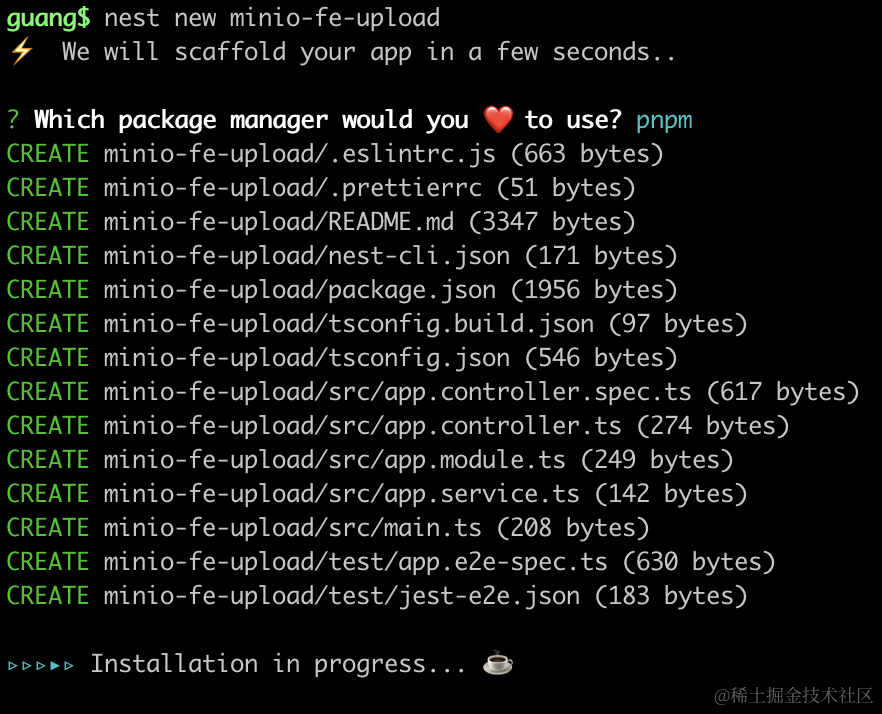Click the 'Installation in progress...' text
The width and height of the screenshot is (882, 714).
[x=278, y=664]
